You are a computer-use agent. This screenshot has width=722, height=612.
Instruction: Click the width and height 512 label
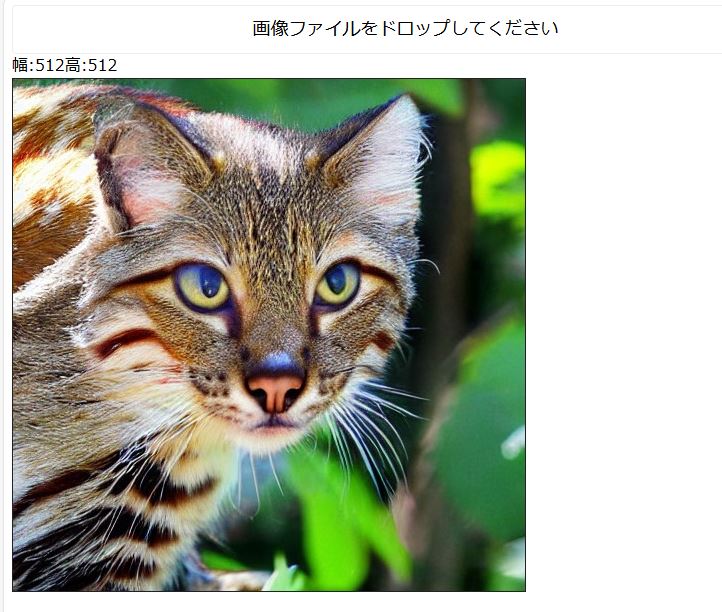(x=65, y=65)
